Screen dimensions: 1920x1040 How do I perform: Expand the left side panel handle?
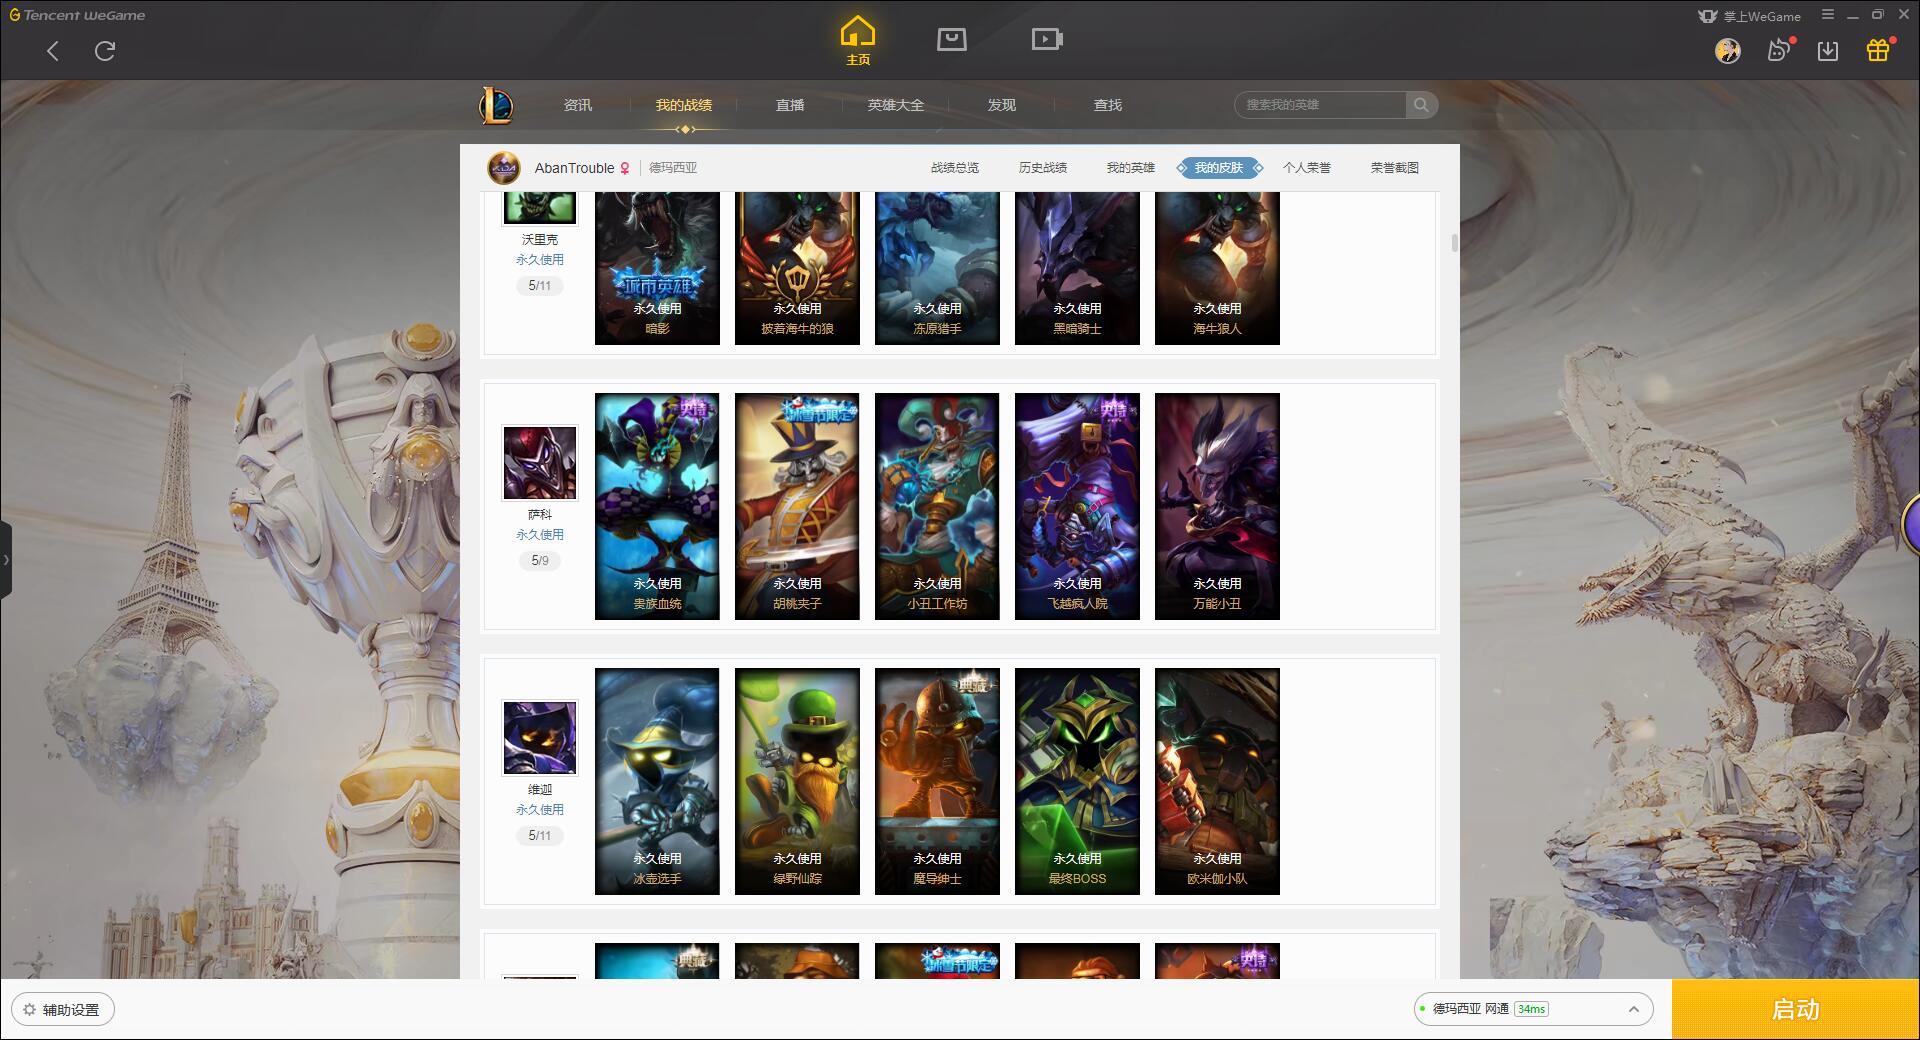click(x=6, y=560)
